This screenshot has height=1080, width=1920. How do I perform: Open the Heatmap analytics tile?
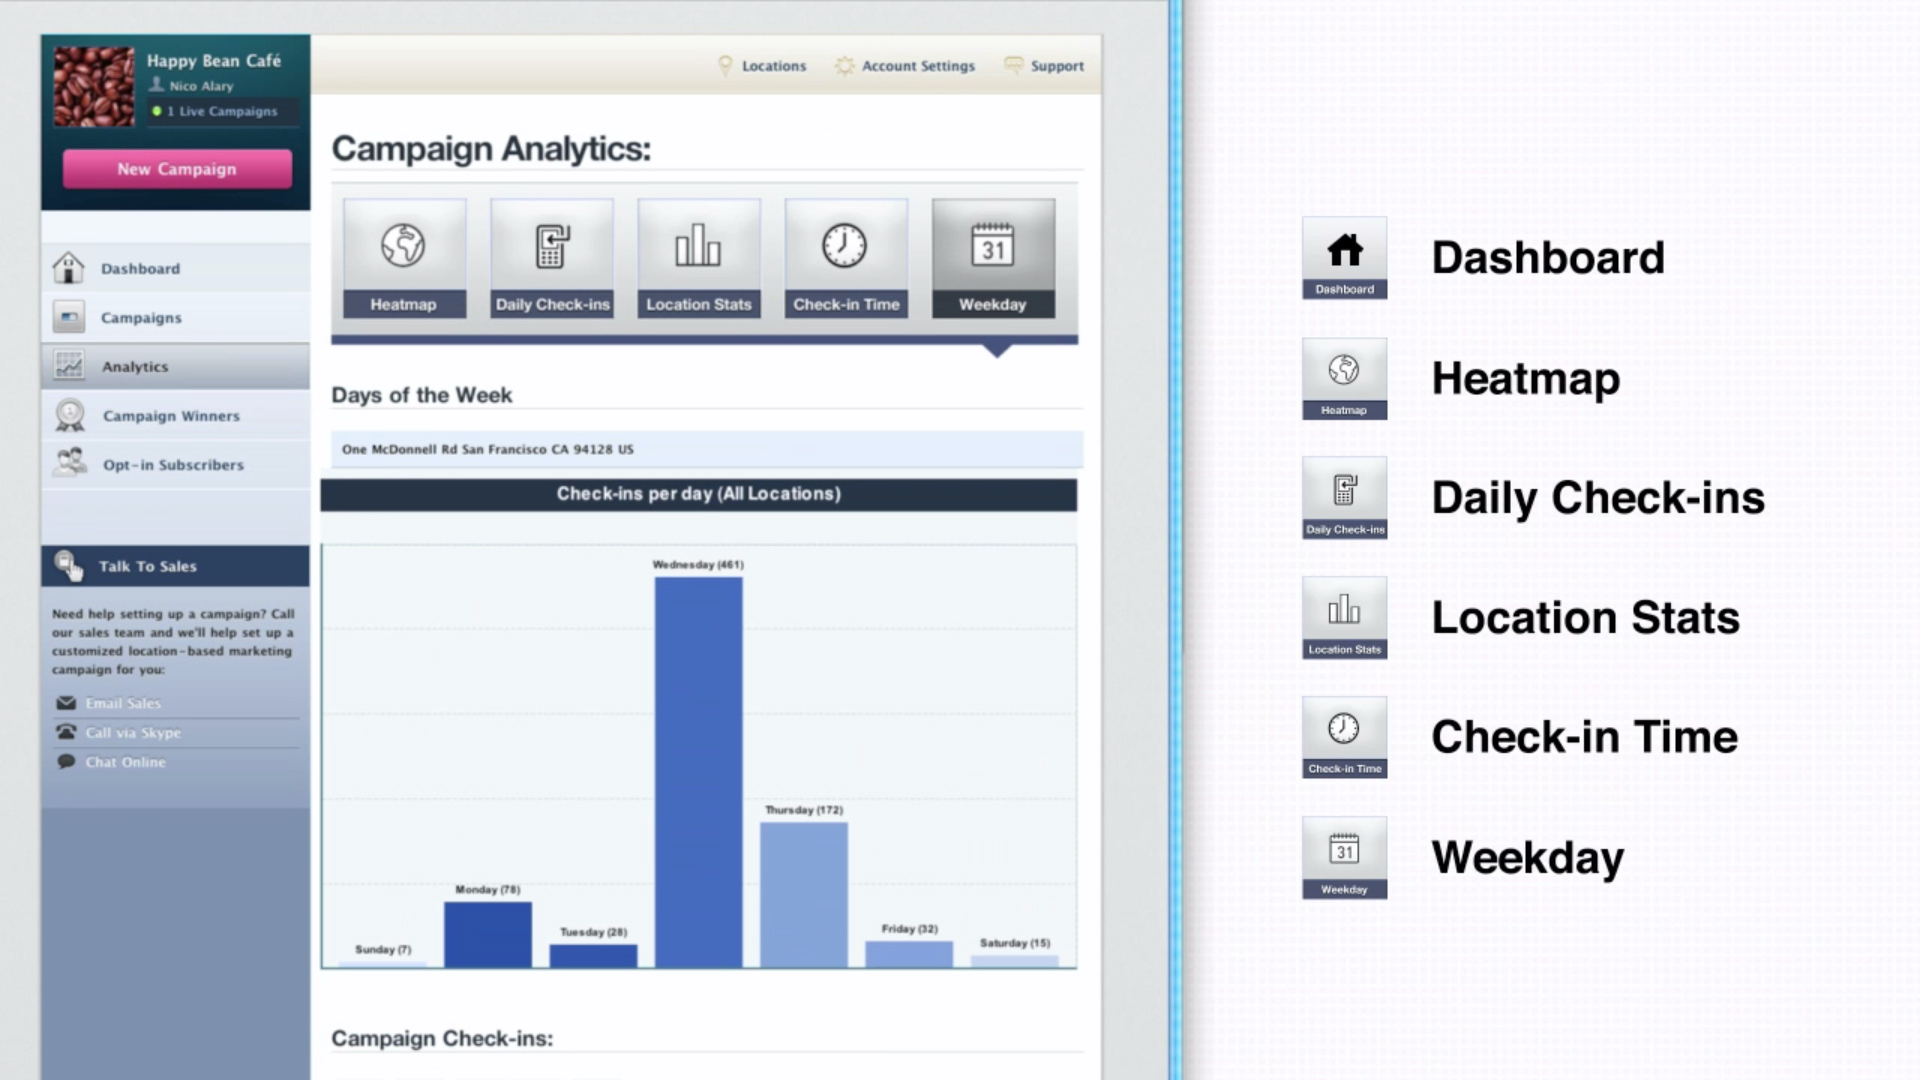pos(404,258)
